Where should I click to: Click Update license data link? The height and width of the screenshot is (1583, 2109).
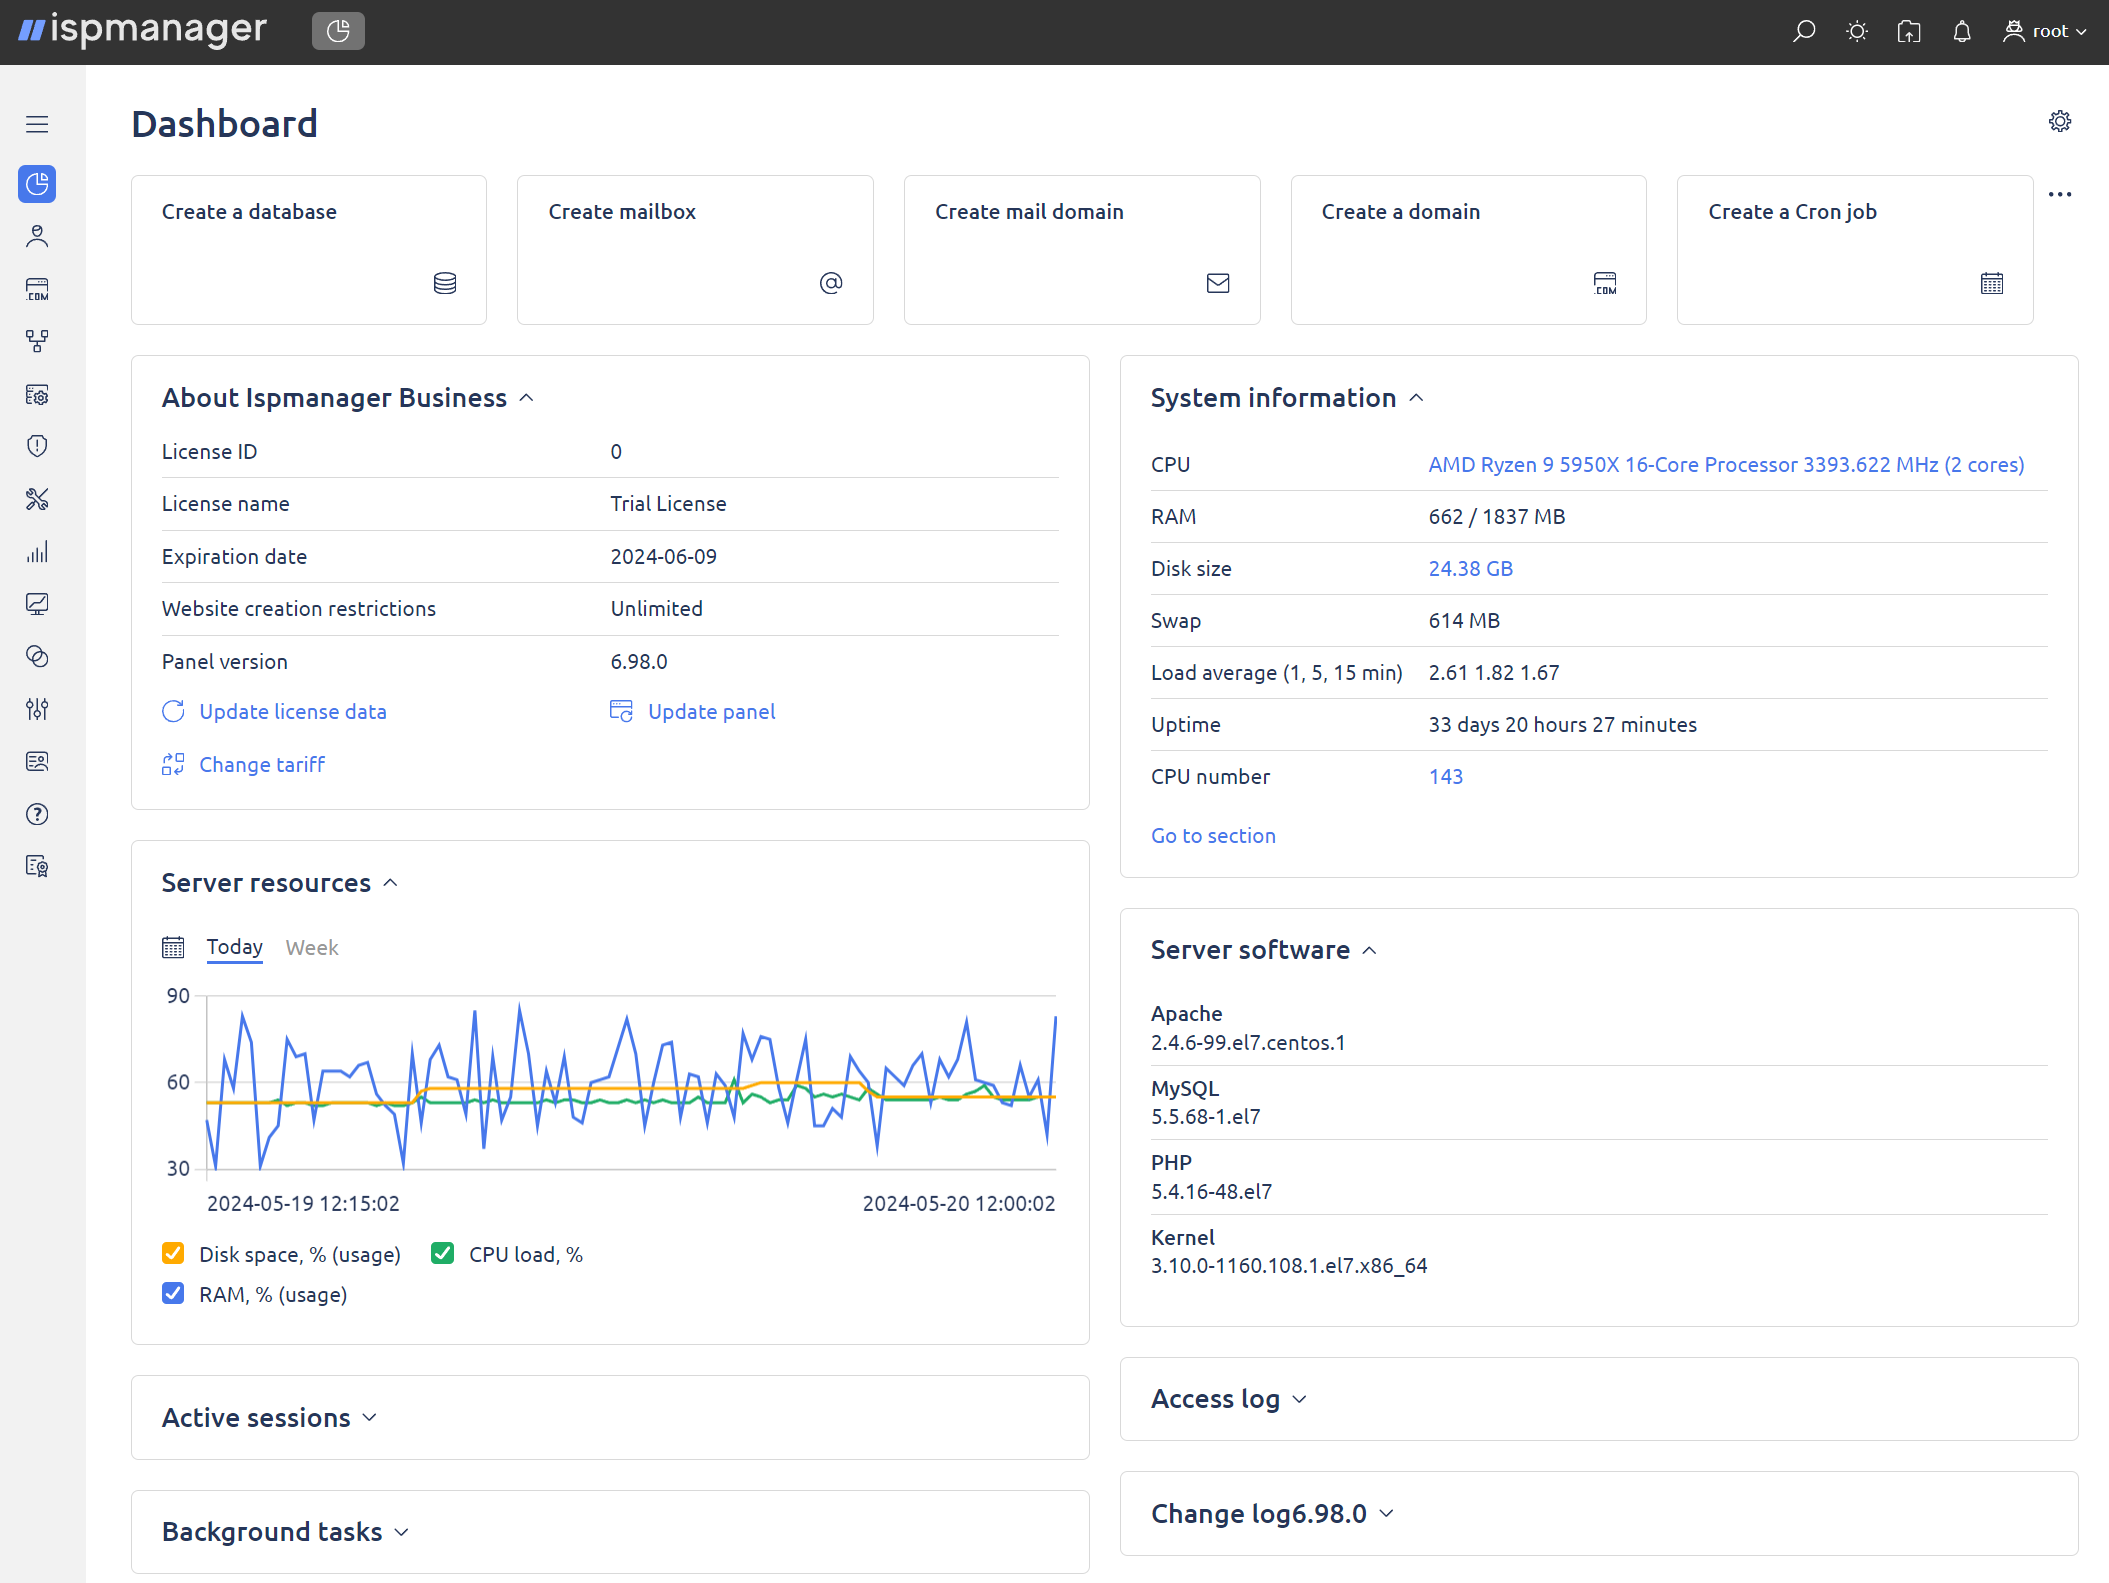pos(275,712)
